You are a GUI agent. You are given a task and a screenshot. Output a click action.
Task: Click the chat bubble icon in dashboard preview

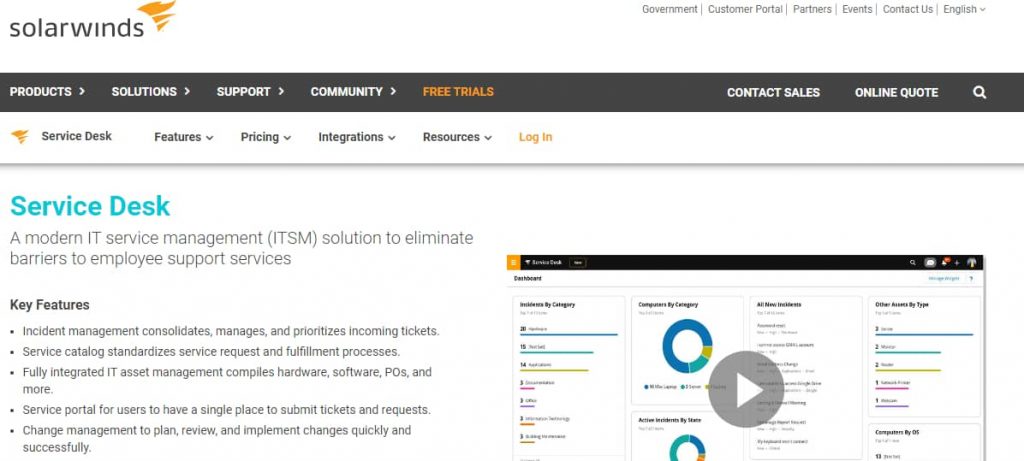pos(930,262)
